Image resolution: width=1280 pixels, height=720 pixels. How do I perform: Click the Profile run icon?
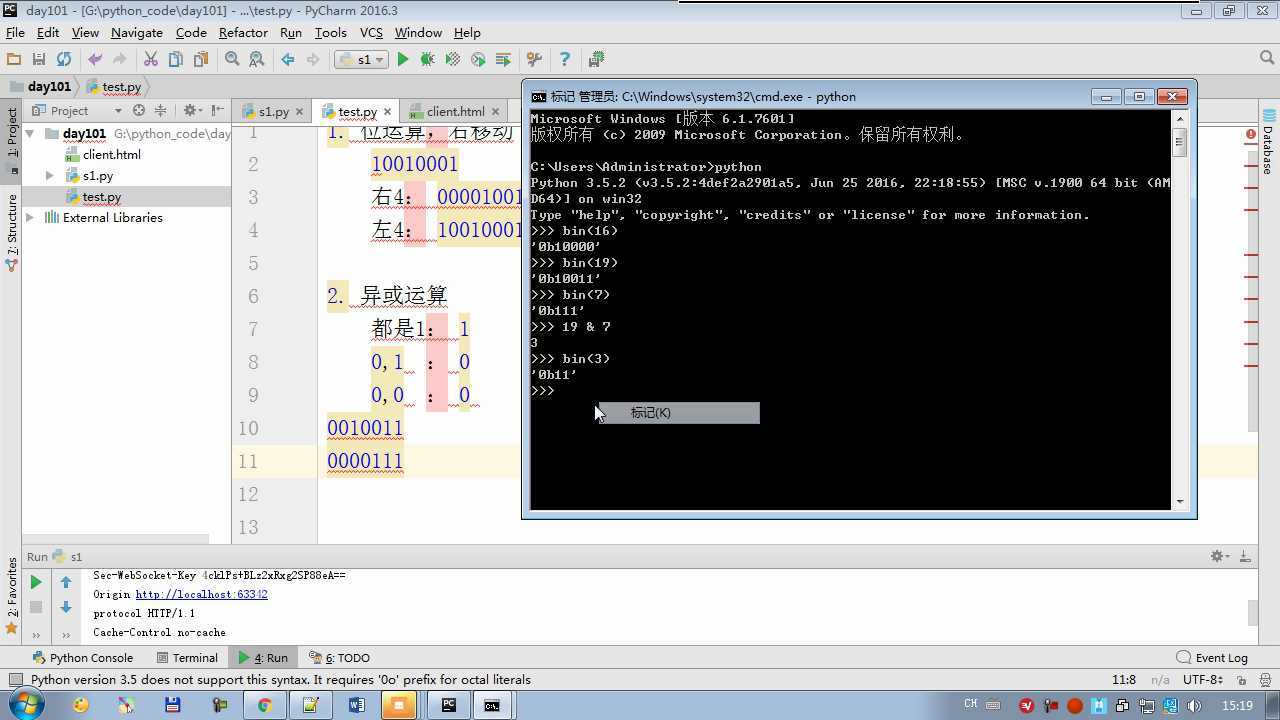pyautogui.click(x=478, y=60)
